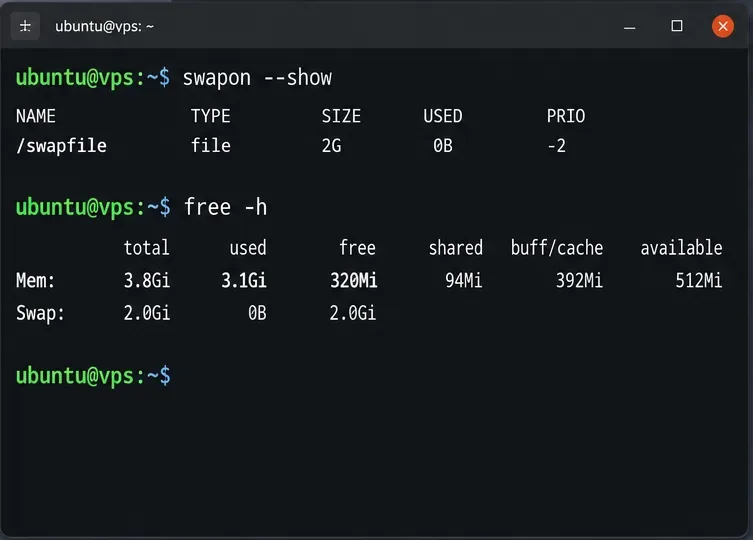The image size is (753, 540).
Task: Click the 'free' column header
Action: coord(357,247)
